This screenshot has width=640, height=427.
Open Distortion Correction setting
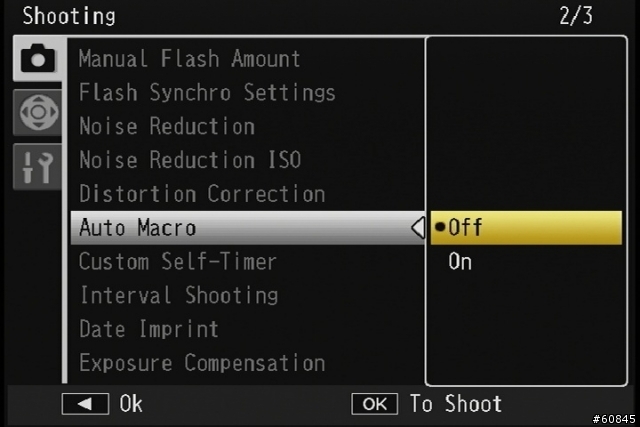(x=202, y=193)
